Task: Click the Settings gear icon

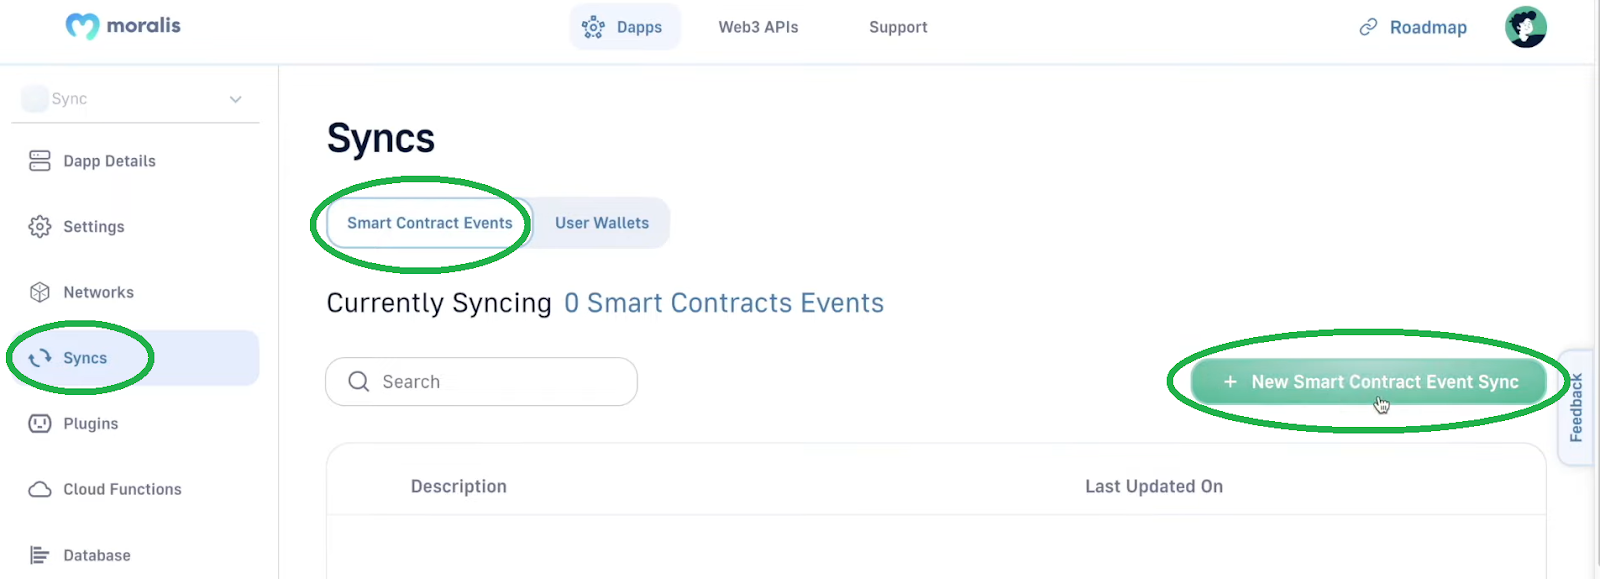Action: click(x=40, y=227)
